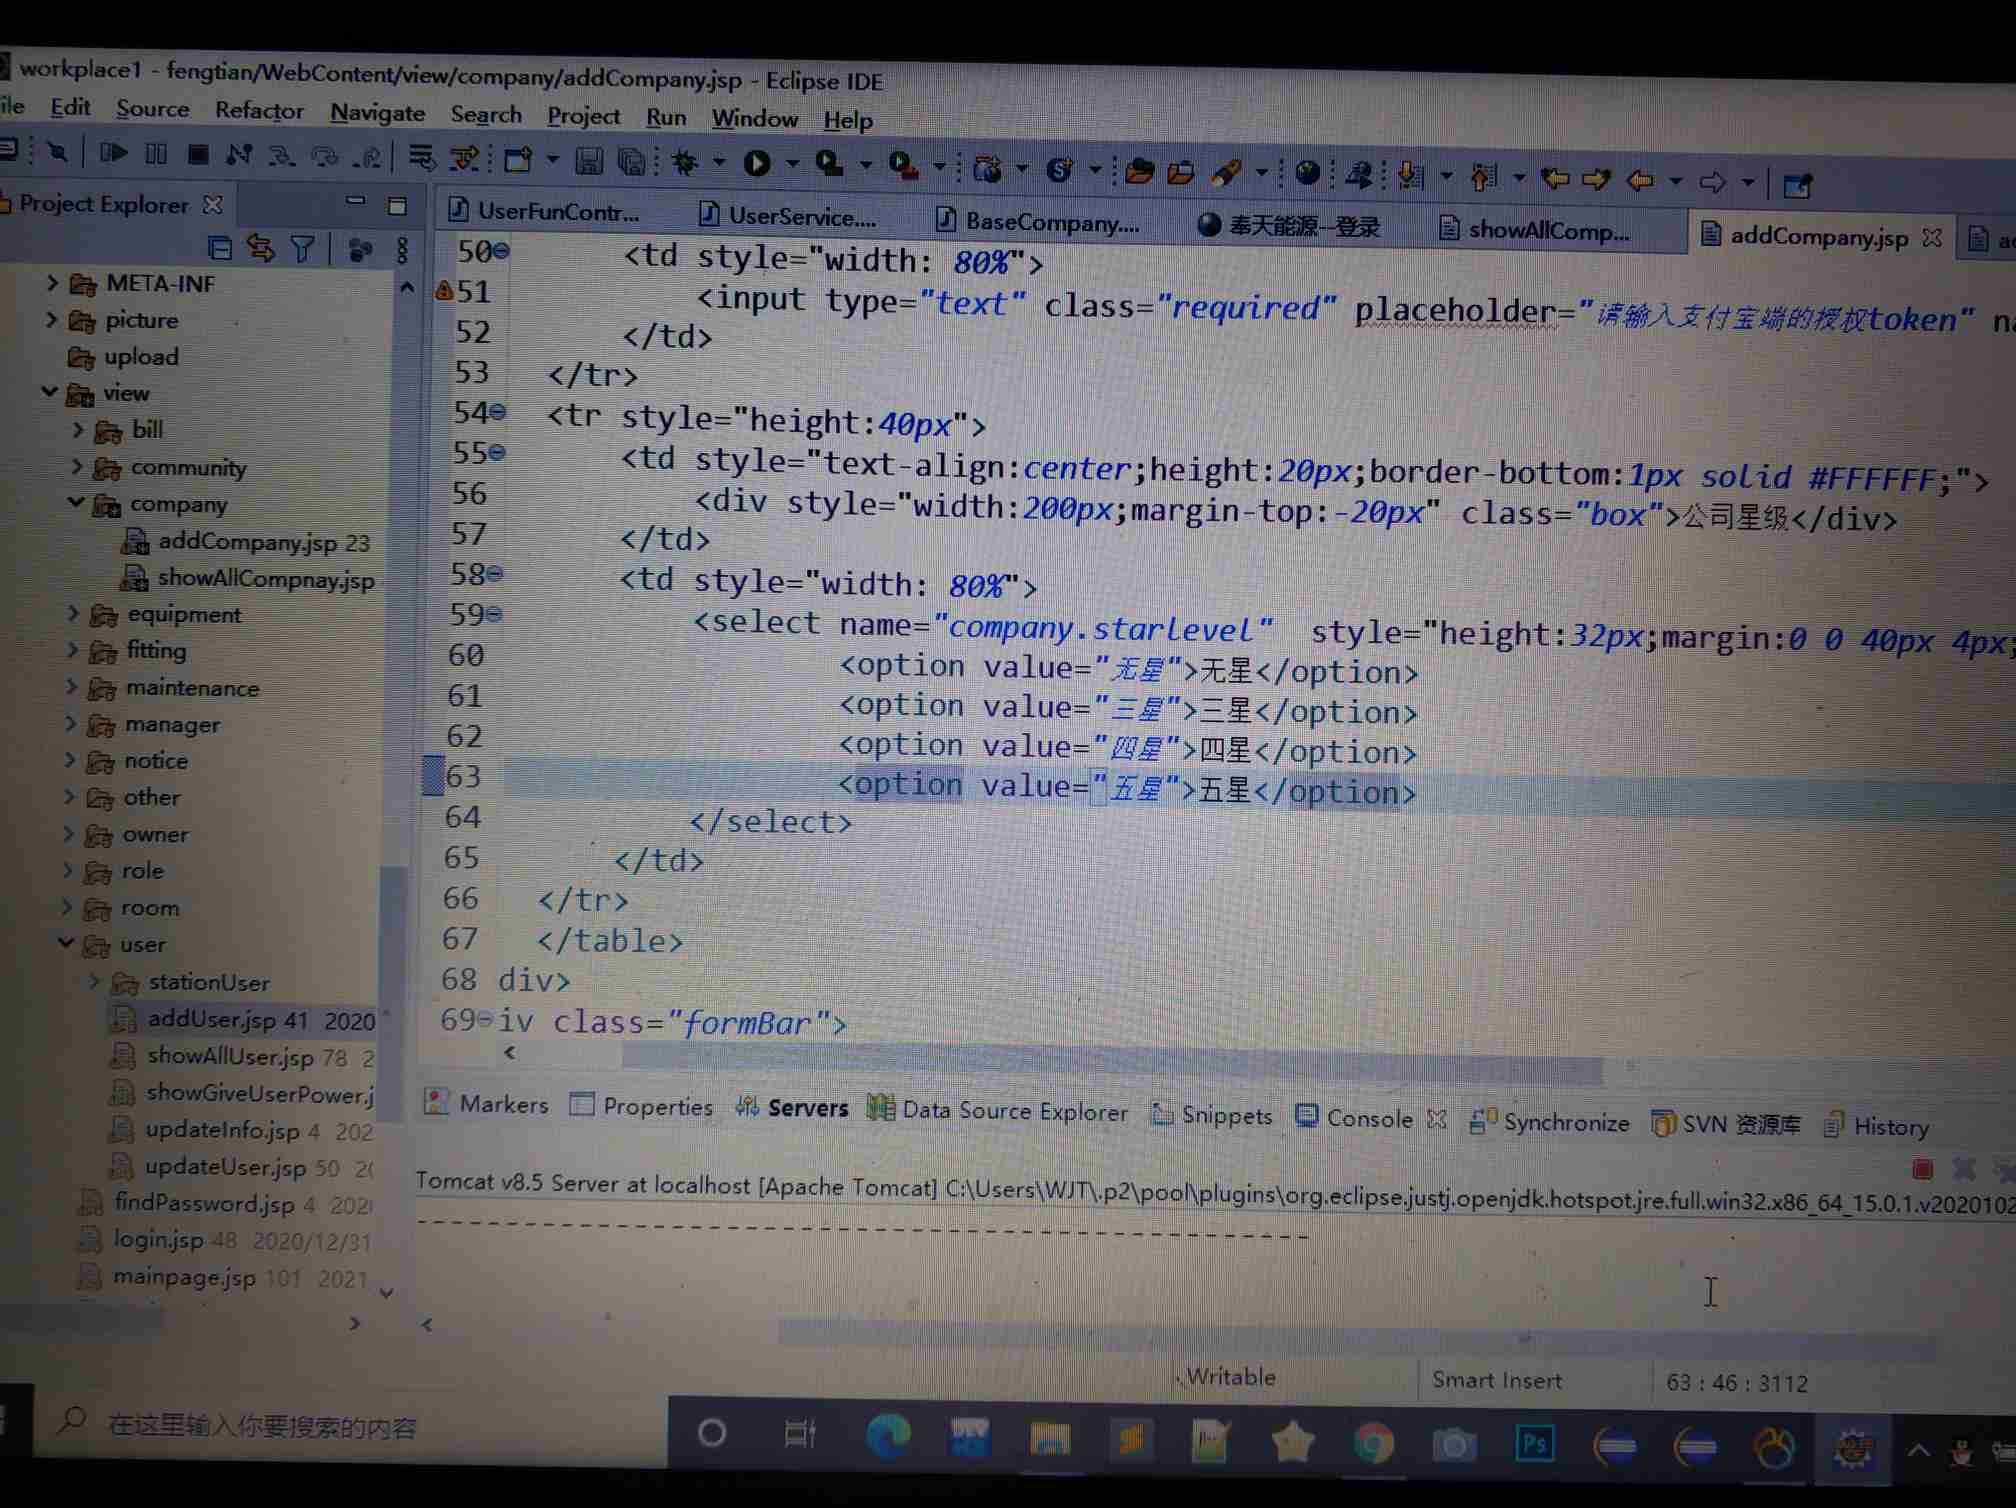Toggle Link with Editor in Project Explorer

coord(261,247)
